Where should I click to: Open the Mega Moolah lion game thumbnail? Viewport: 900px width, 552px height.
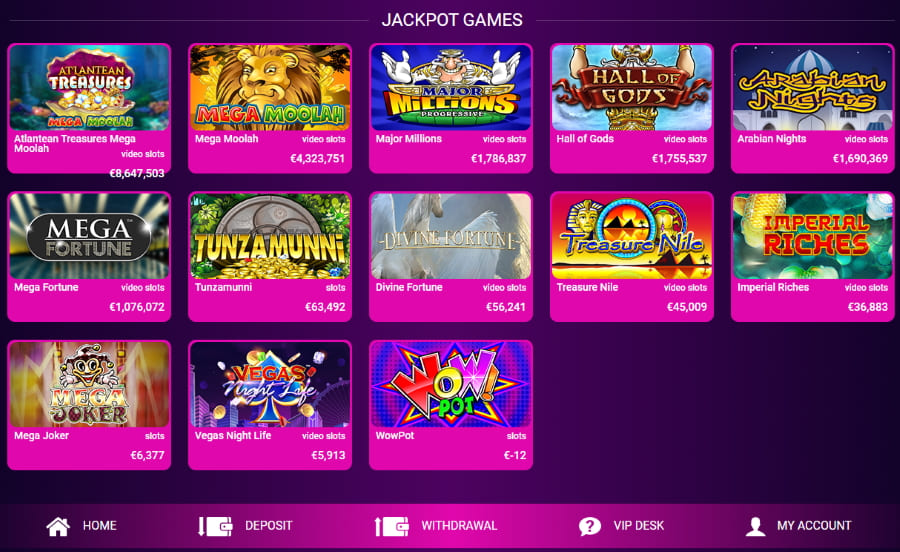pos(270,88)
